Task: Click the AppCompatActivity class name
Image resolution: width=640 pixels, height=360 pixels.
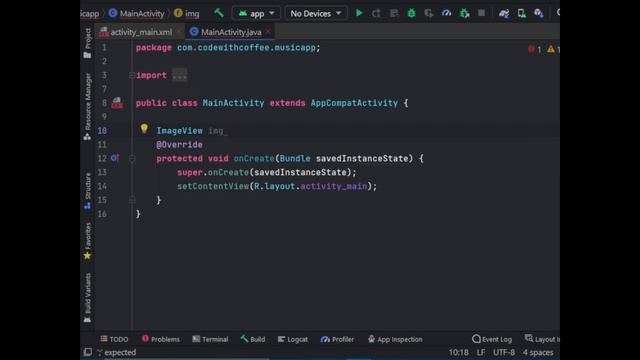Action: (x=354, y=103)
